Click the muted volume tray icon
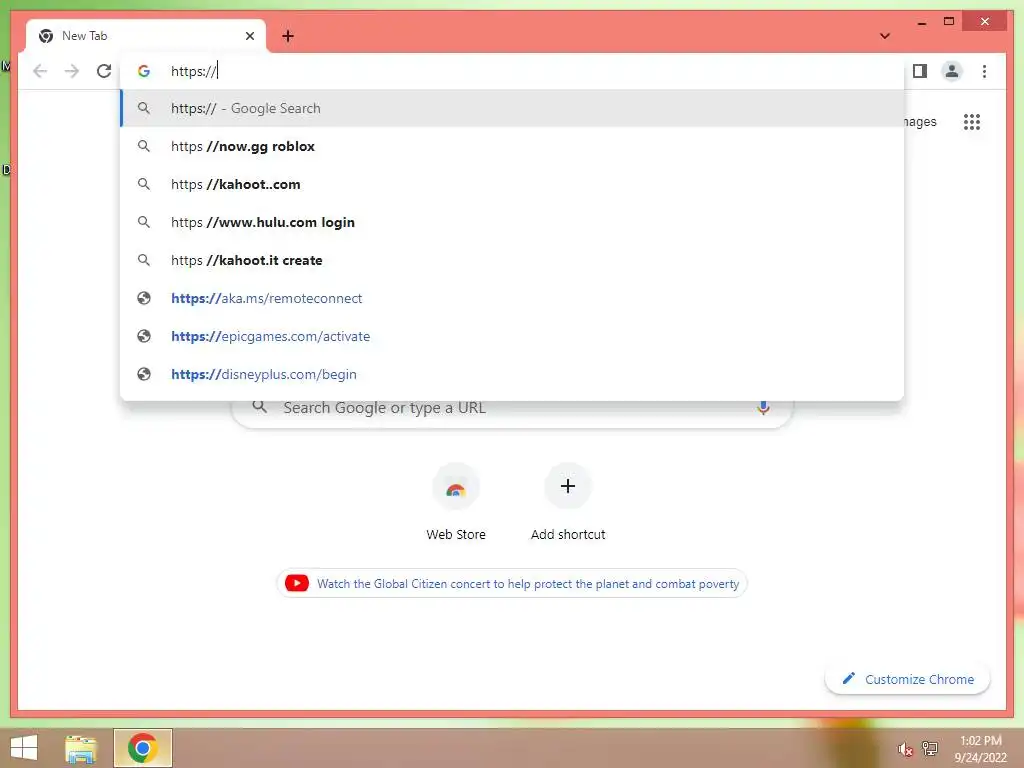The width and height of the screenshot is (1024, 768). pos(904,749)
